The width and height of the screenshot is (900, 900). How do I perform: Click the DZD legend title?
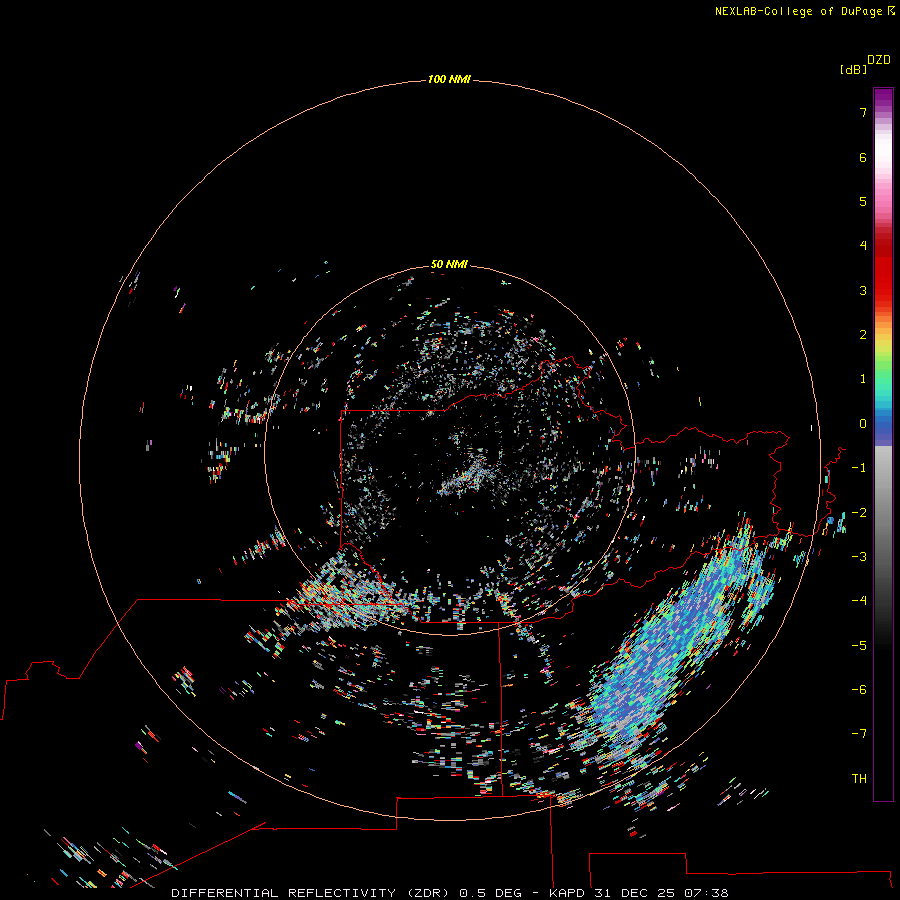879,60
